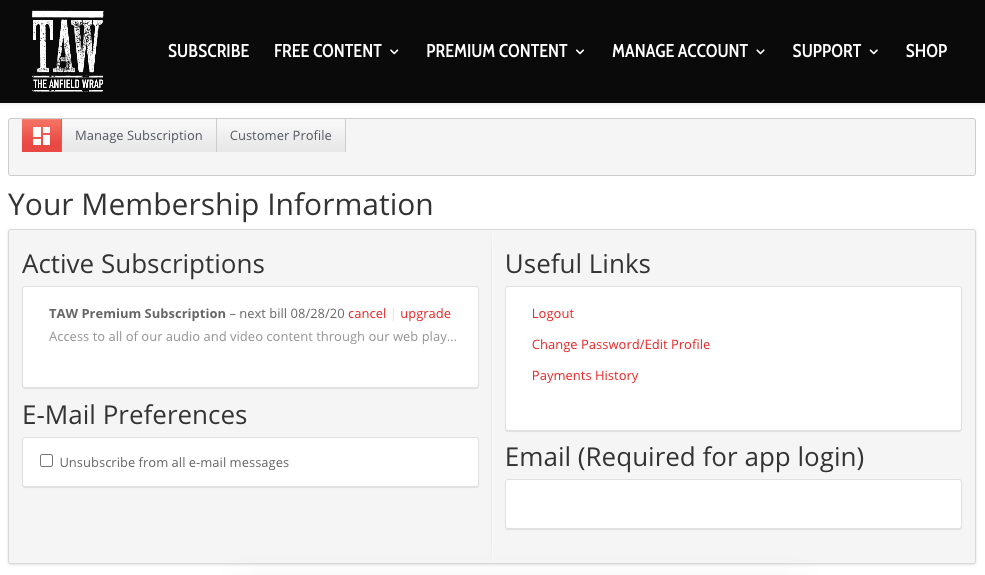Select the TAW Premium Subscription title
985x575 pixels.
(137, 313)
